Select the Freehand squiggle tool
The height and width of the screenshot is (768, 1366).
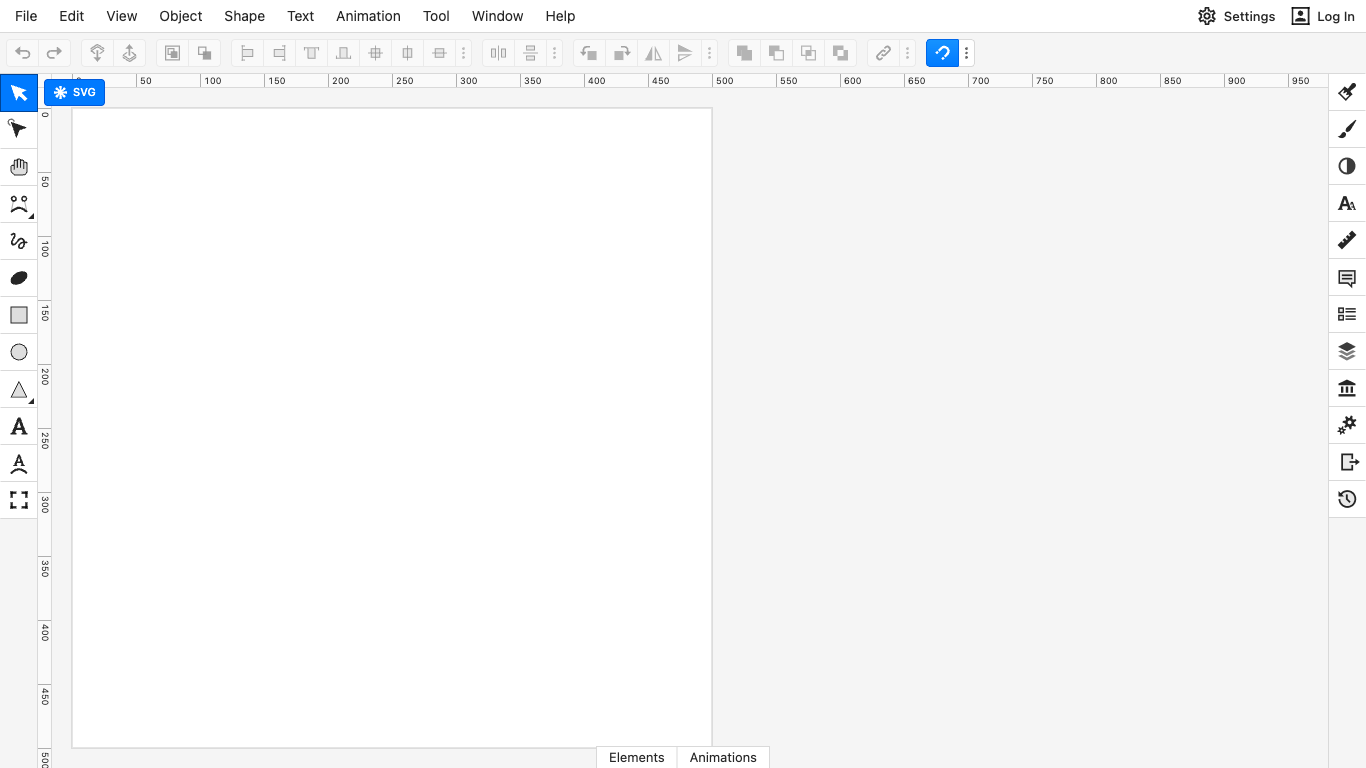point(18,241)
